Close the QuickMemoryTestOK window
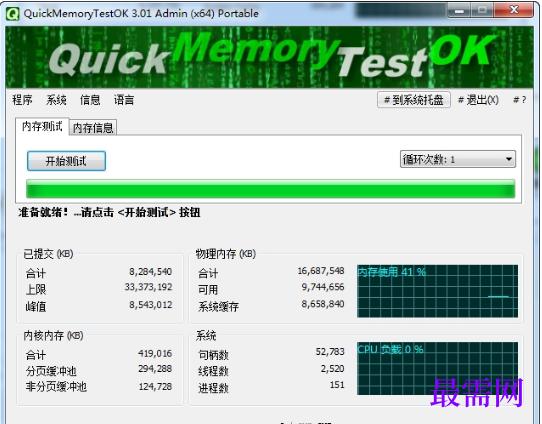 click(x=514, y=10)
